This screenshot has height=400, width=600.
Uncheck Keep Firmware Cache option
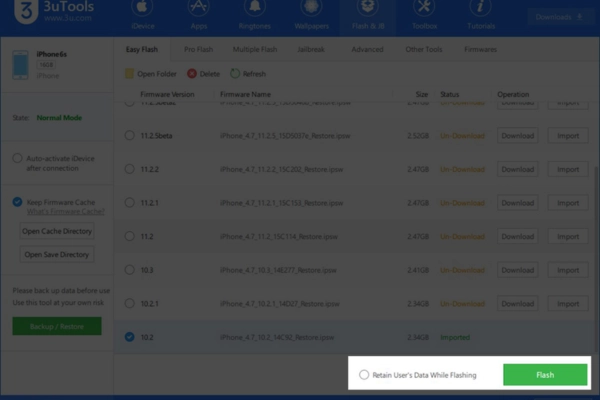point(18,201)
